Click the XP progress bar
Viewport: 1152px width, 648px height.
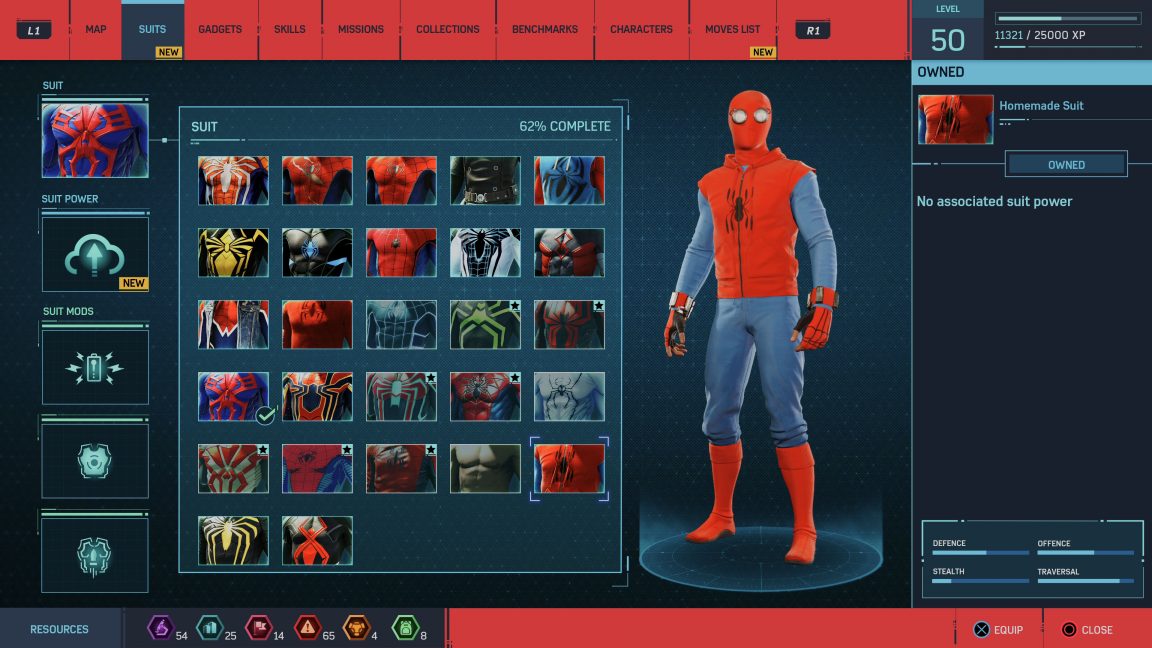[x=1068, y=18]
